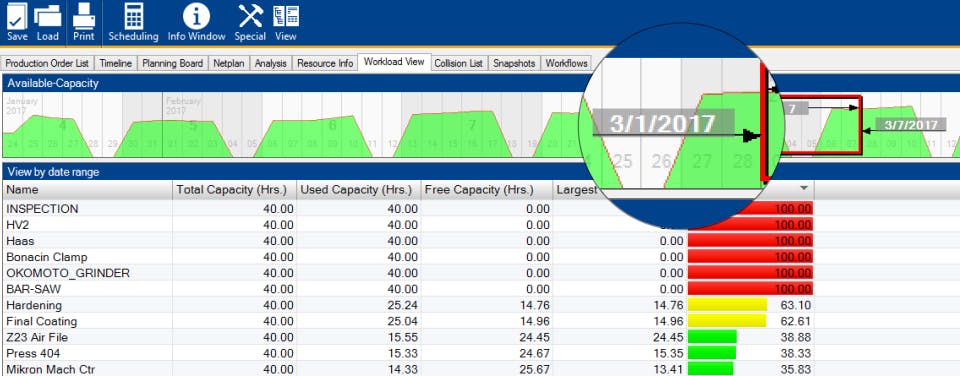960x376 pixels.
Task: Select the HV2 resource row
Action: coord(408,225)
